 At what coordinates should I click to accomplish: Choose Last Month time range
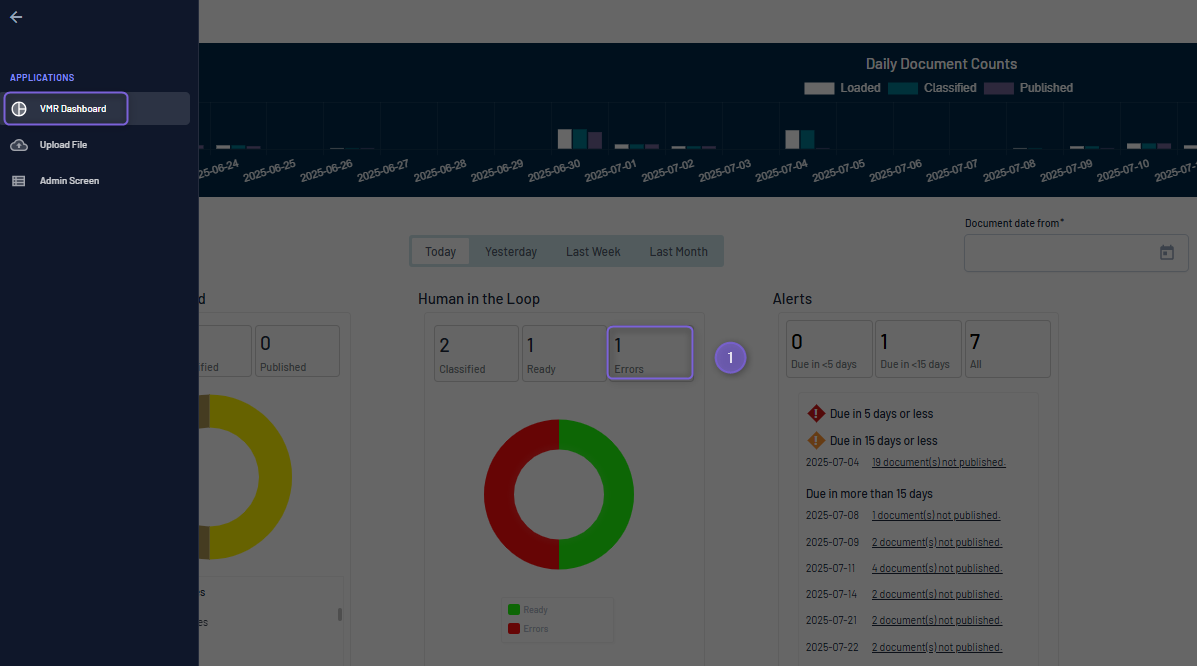(x=679, y=251)
